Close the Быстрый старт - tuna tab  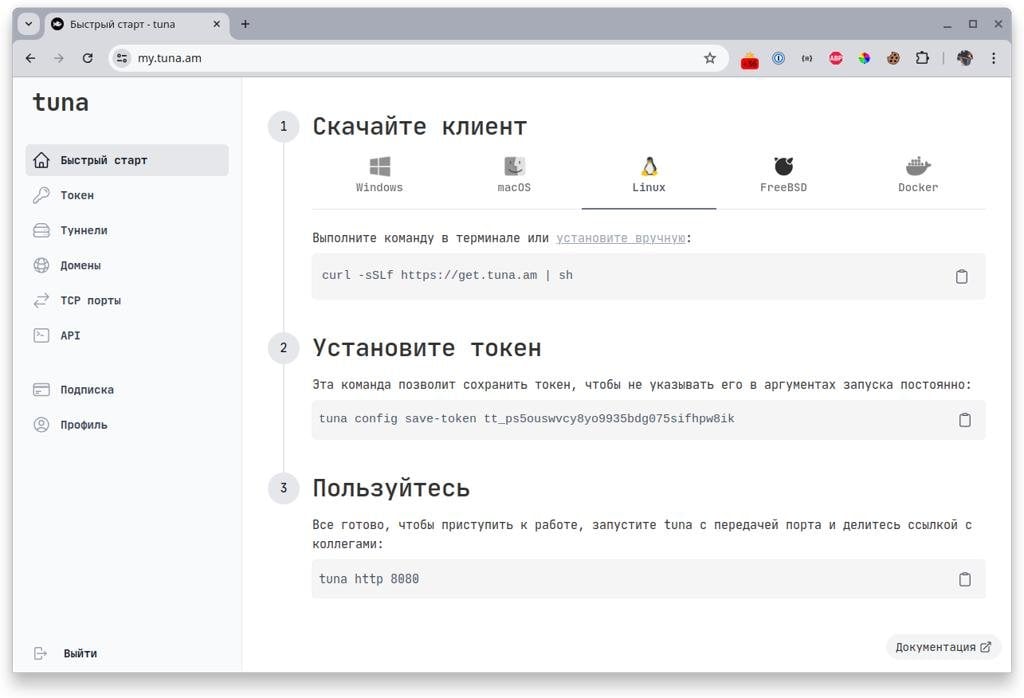[x=216, y=24]
